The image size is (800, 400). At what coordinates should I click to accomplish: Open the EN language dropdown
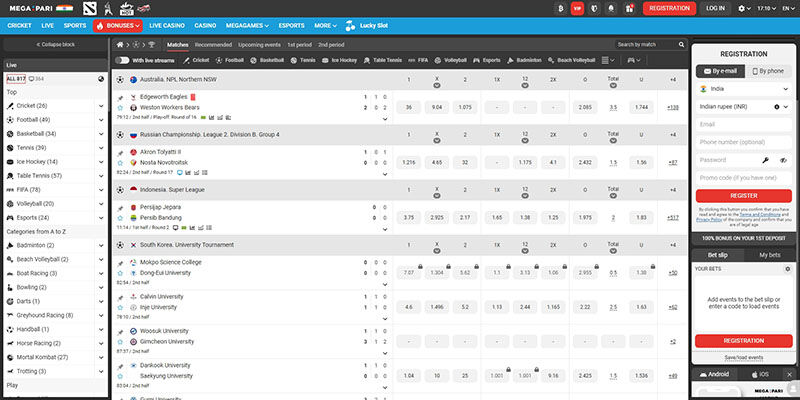pyautogui.click(x=789, y=9)
